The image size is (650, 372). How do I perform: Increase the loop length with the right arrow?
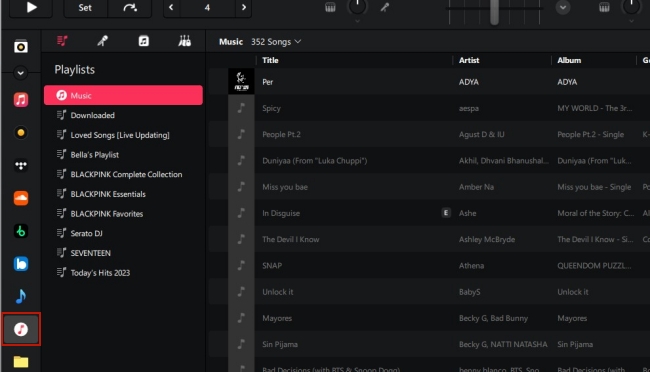click(x=244, y=7)
